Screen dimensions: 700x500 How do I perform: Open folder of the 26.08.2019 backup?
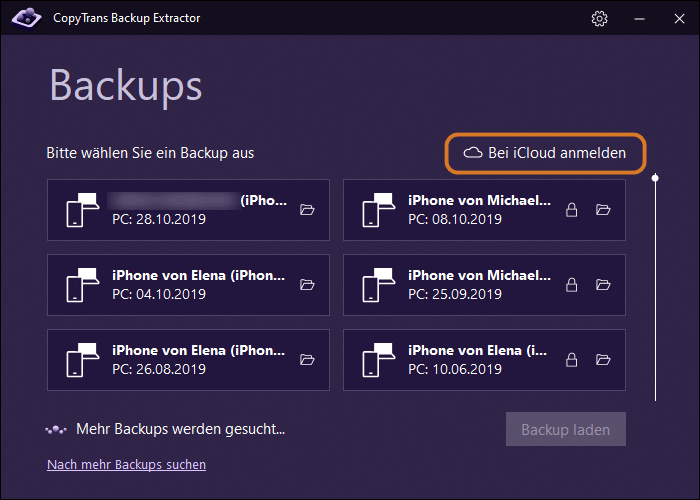coord(307,359)
